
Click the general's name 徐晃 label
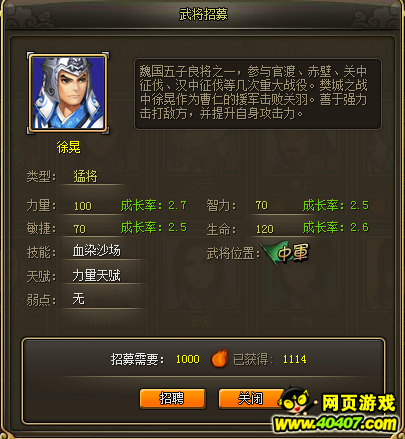[x=68, y=147]
